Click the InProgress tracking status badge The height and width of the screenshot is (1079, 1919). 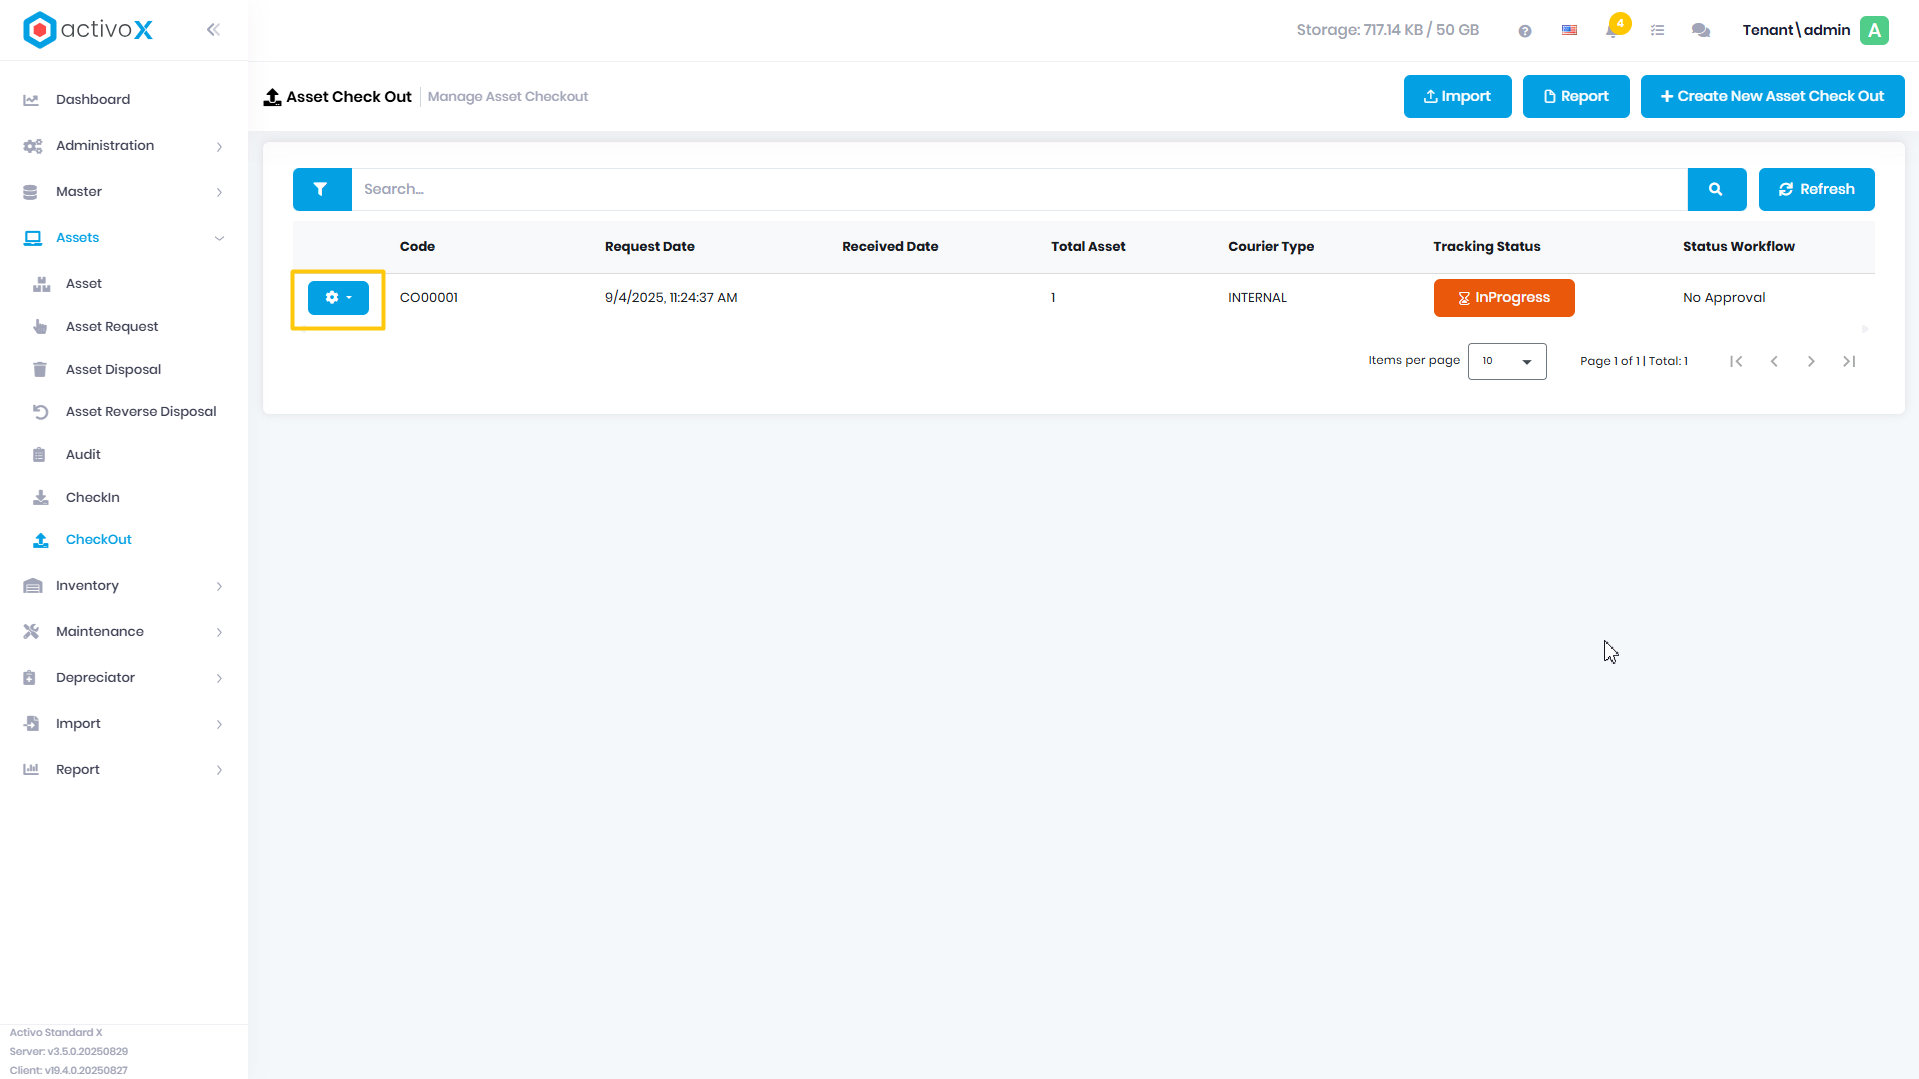(1504, 298)
